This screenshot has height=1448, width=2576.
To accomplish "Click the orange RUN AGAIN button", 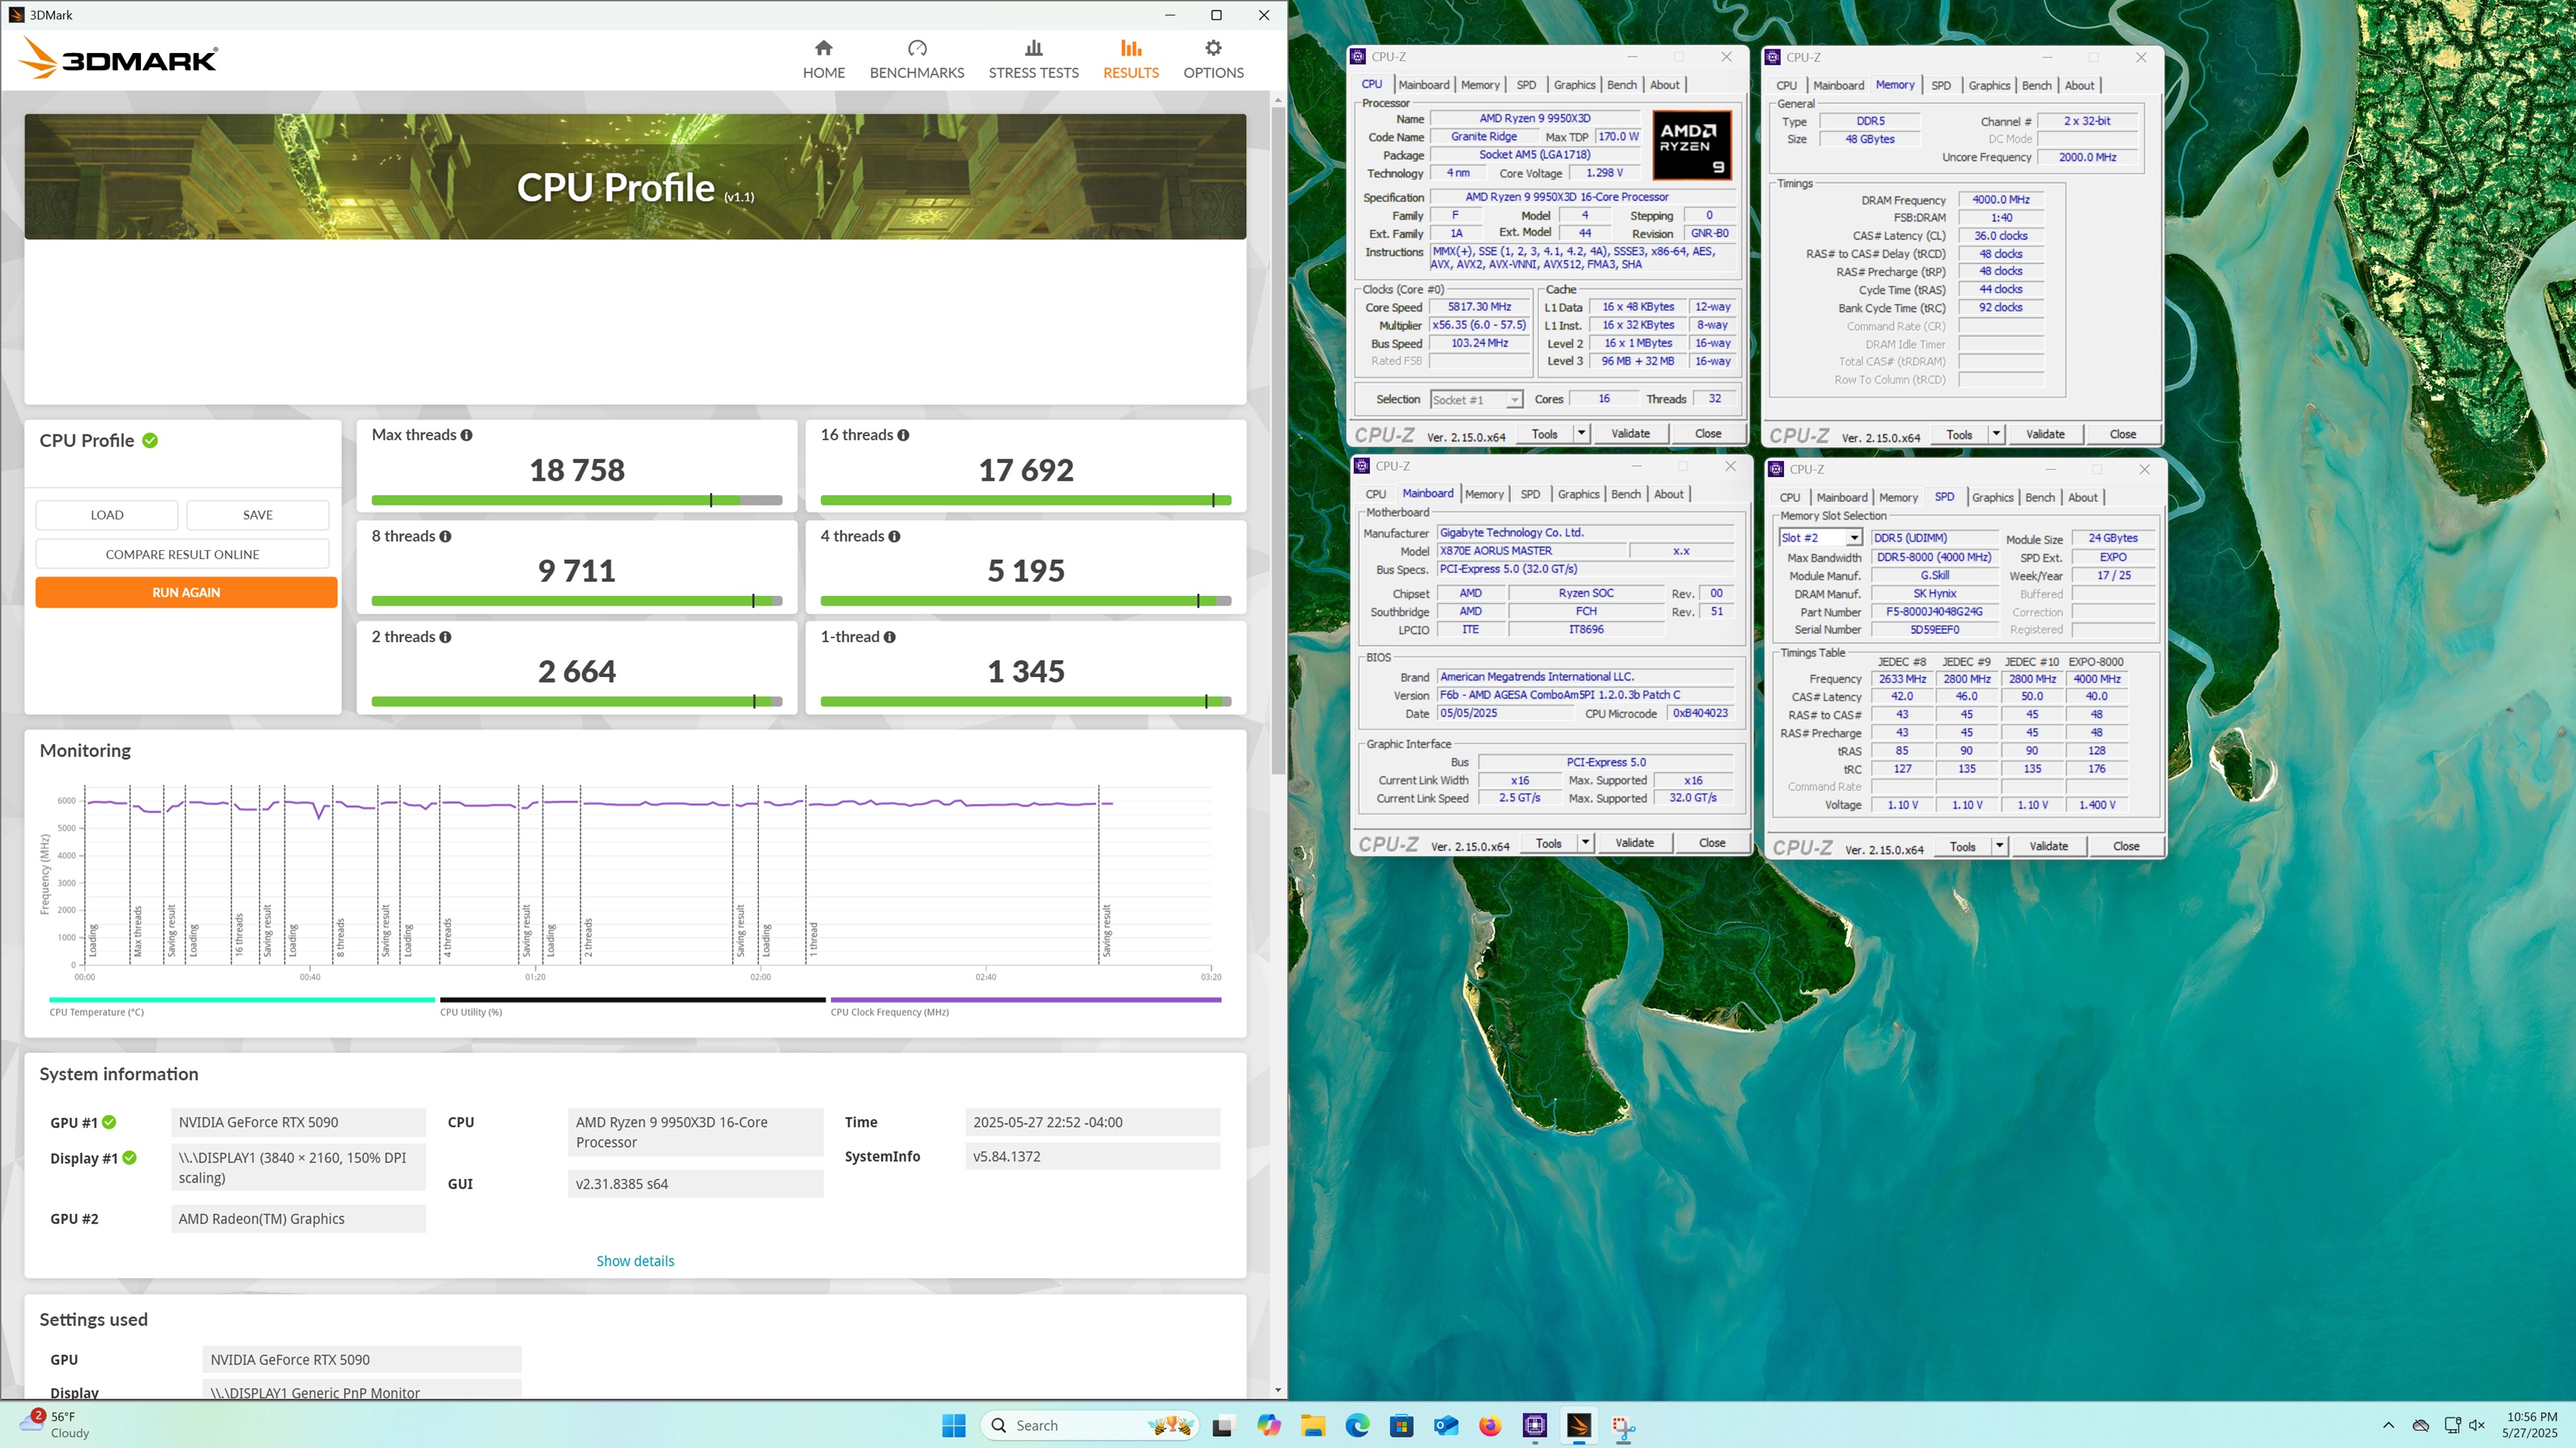I will pyautogui.click(x=186, y=592).
